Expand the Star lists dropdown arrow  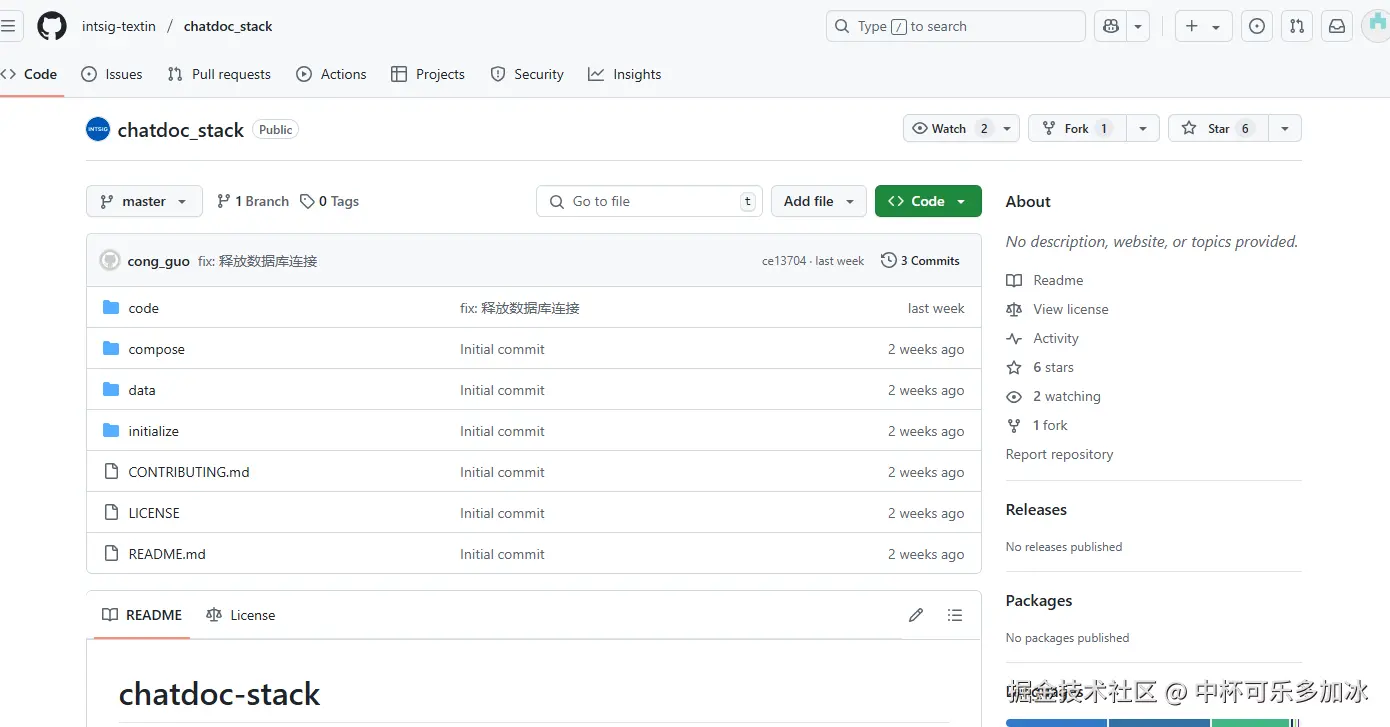click(1285, 128)
